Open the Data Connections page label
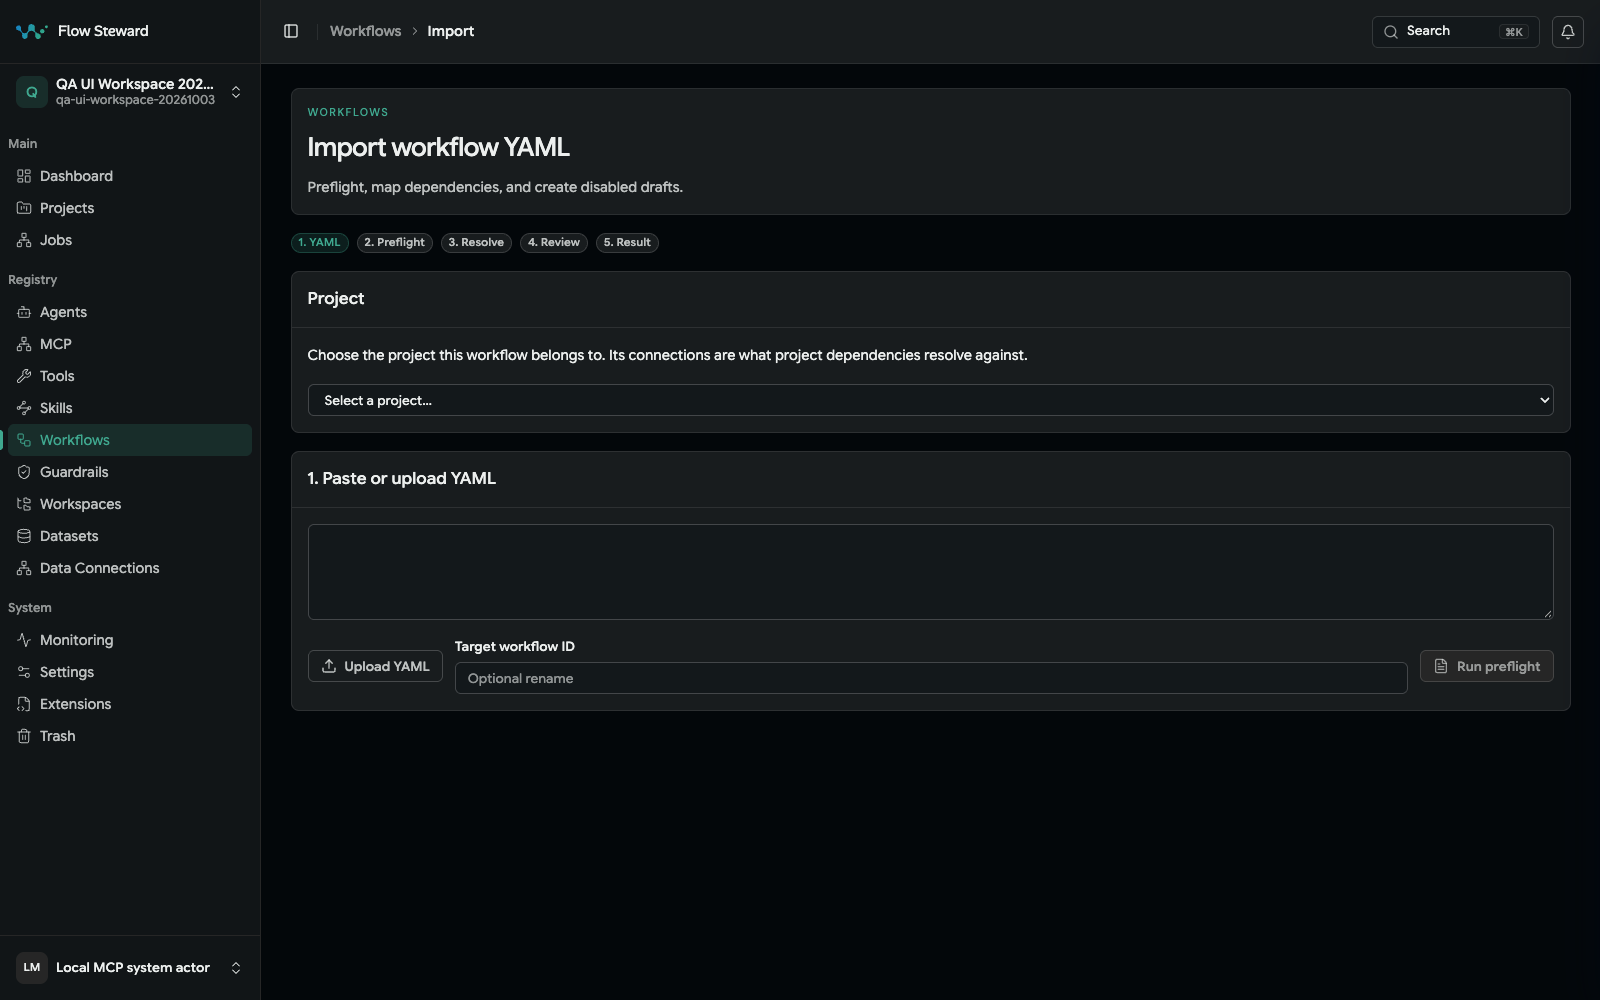Viewport: 1600px width, 1000px height. click(x=99, y=568)
